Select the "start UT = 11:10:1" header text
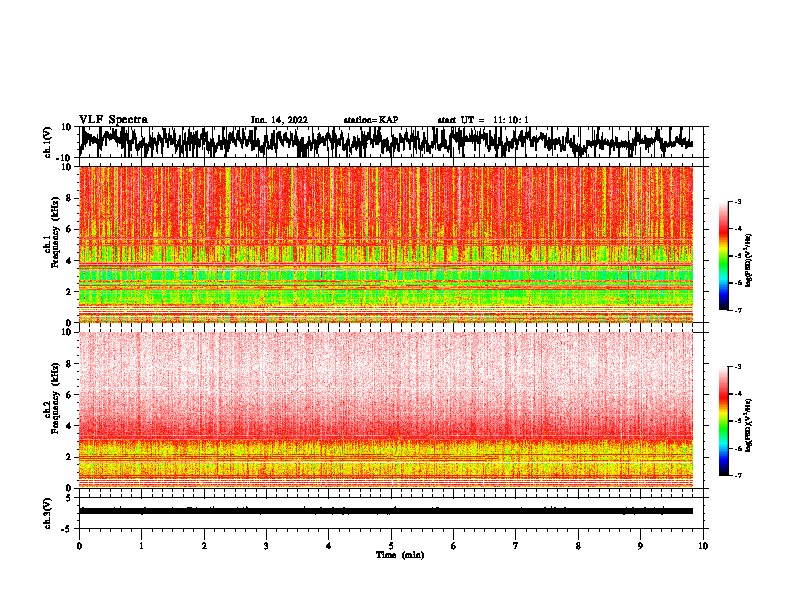Image resolution: width=792 pixels, height=612 pixels. (x=483, y=120)
